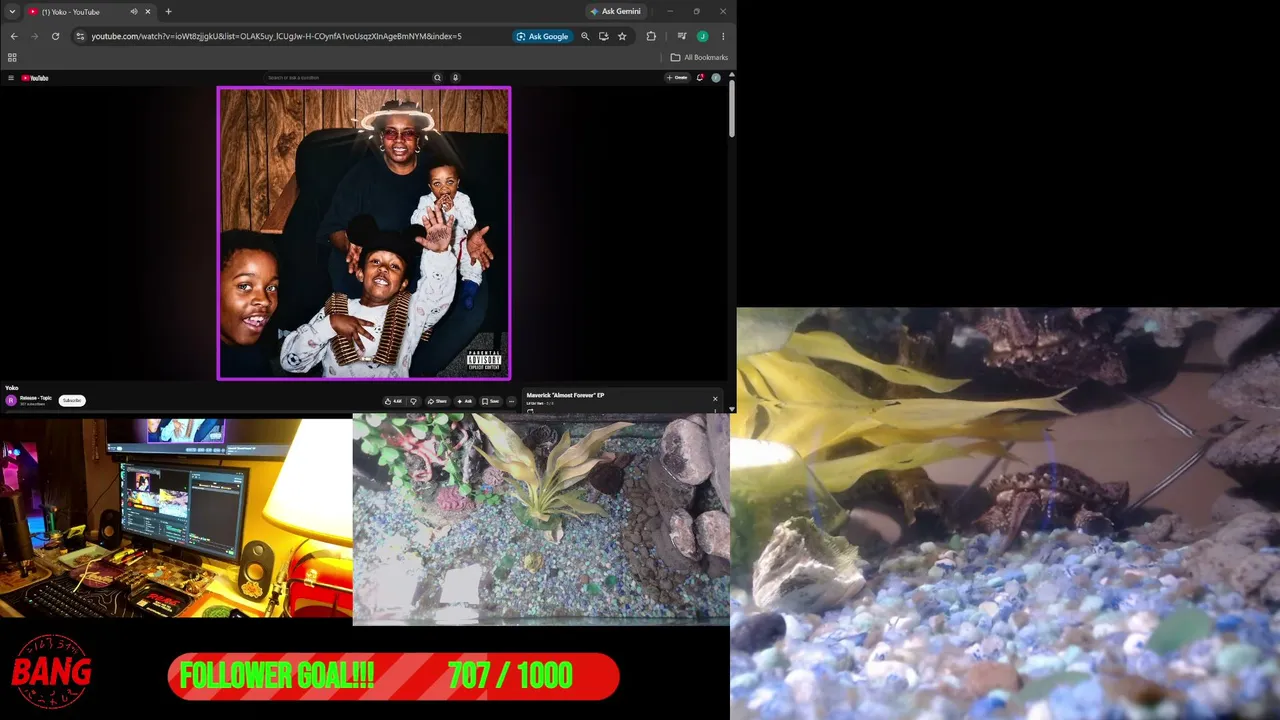This screenshot has width=1280, height=720.
Task: Click the Maverick "Almost Forever" EP playlist title
Action: tap(565, 395)
